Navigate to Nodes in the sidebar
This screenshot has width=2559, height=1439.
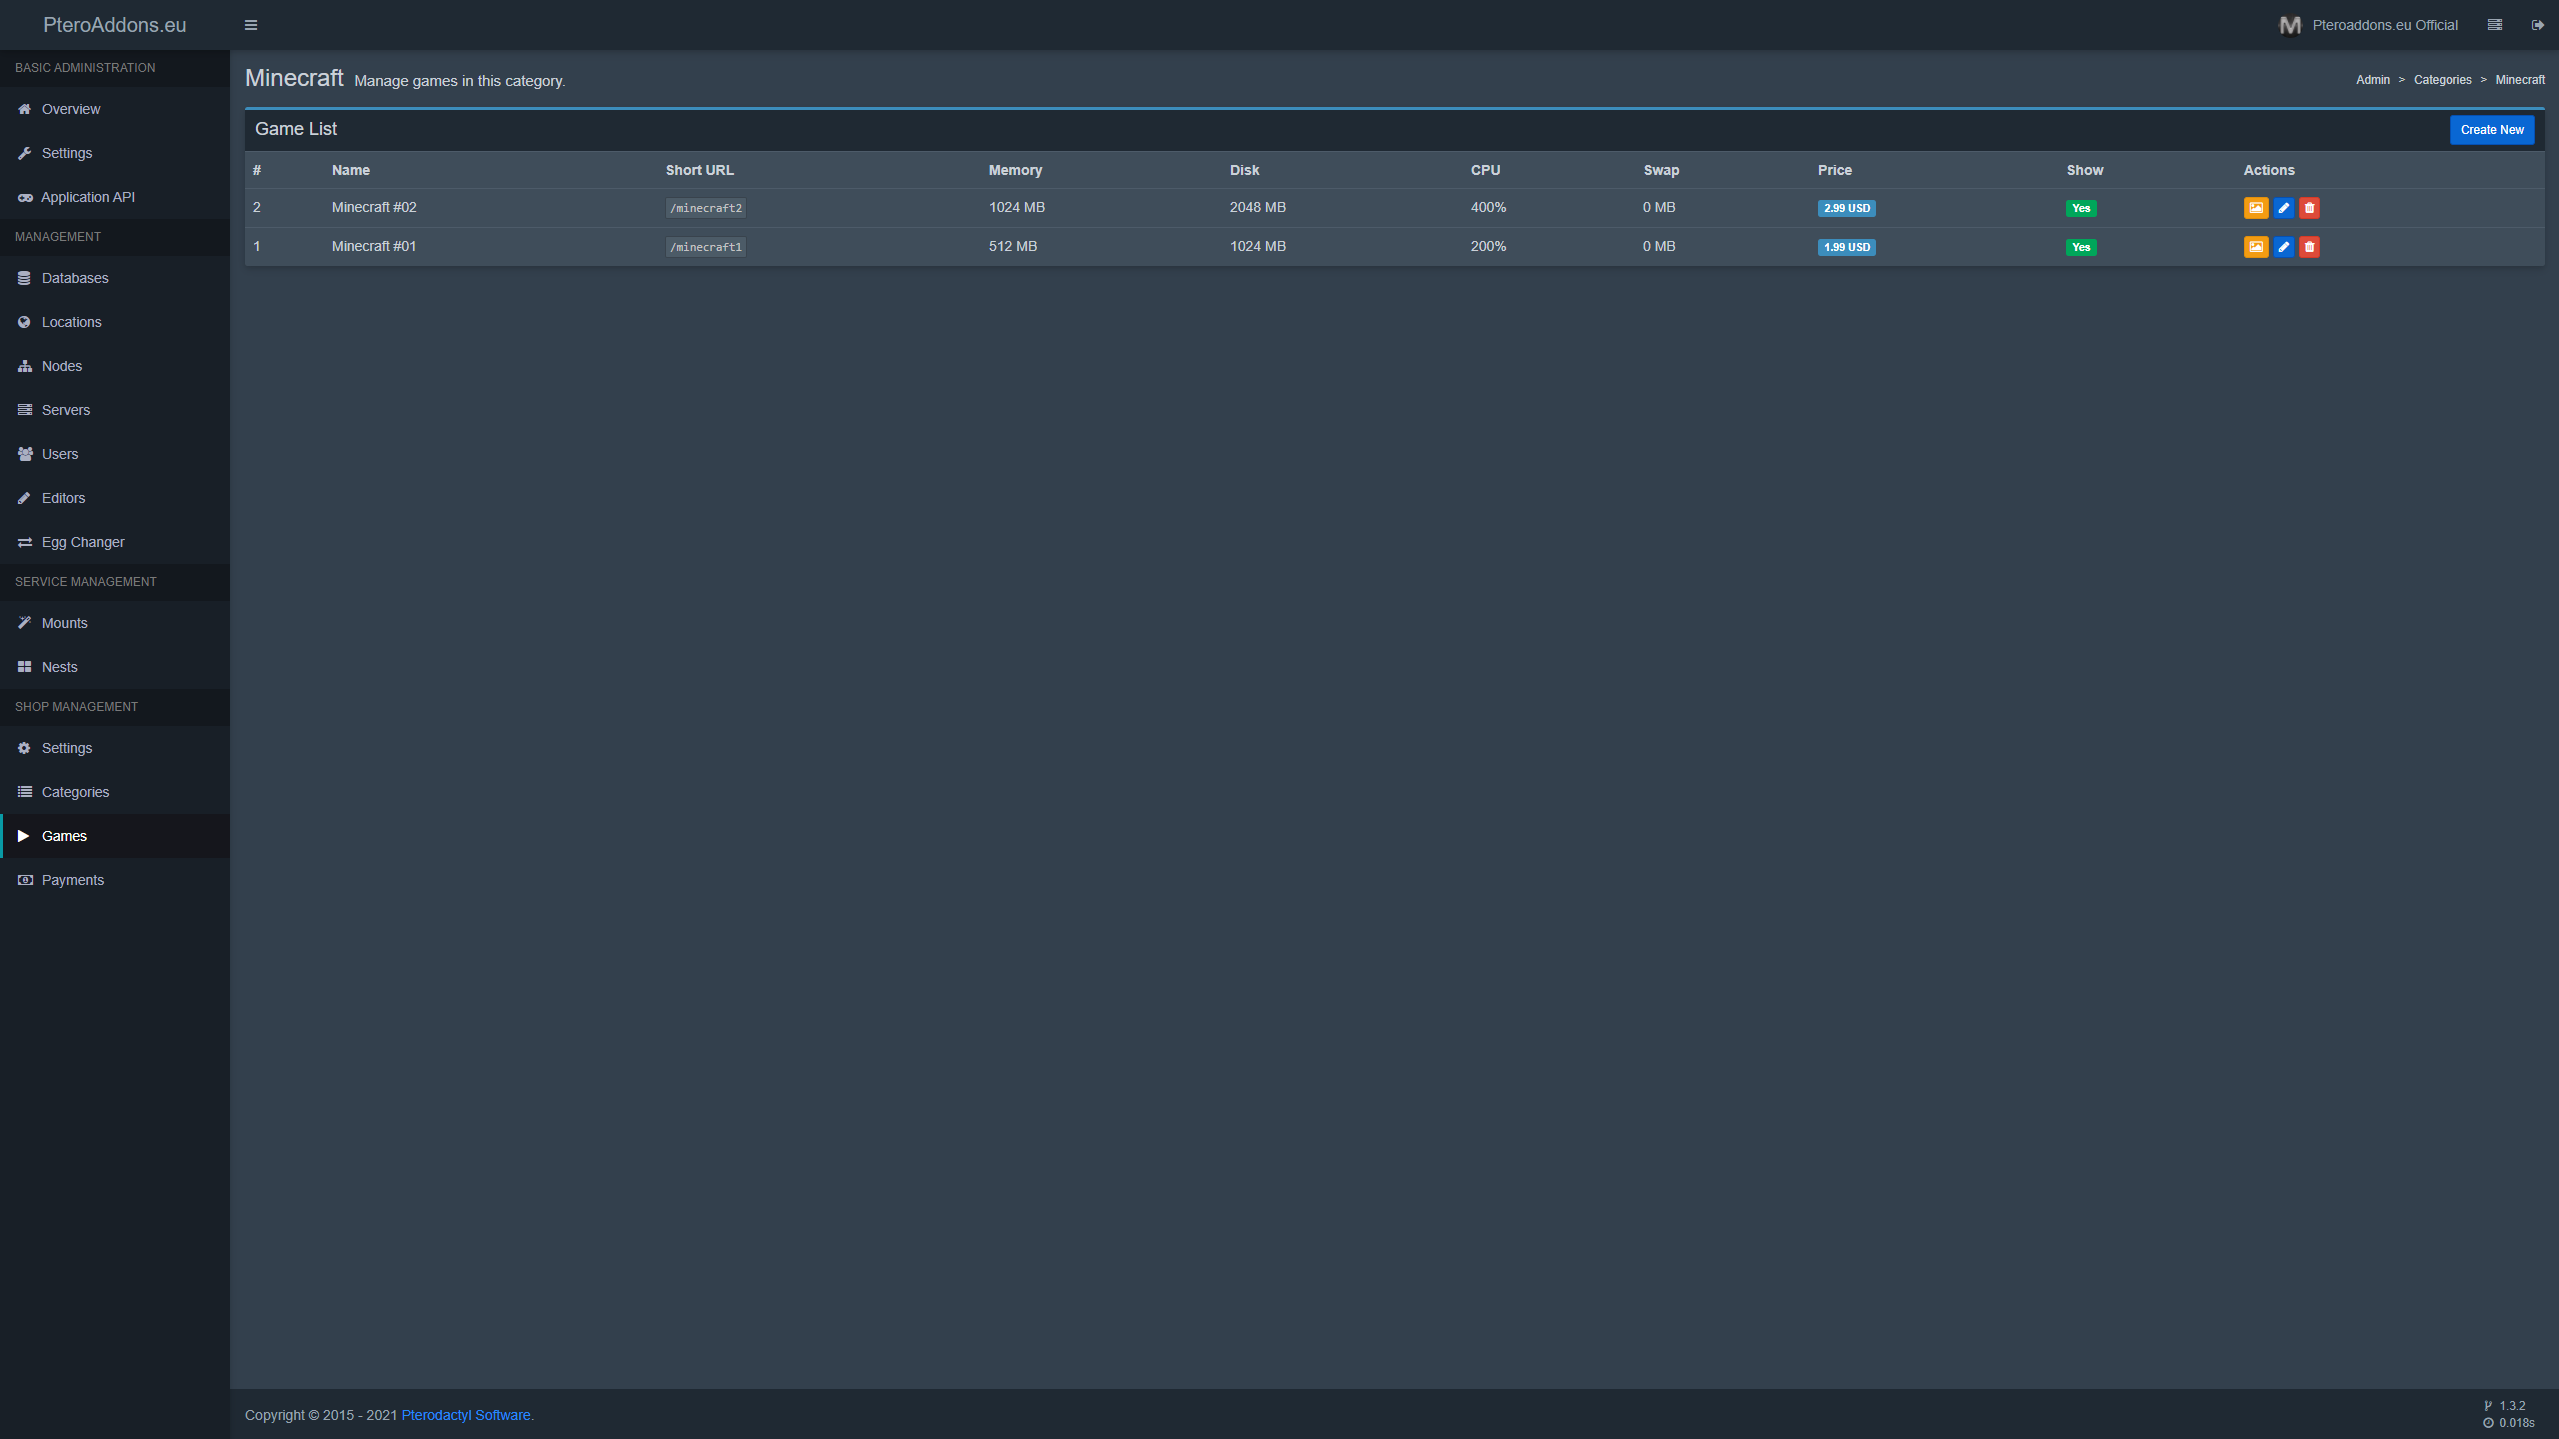pos(62,366)
